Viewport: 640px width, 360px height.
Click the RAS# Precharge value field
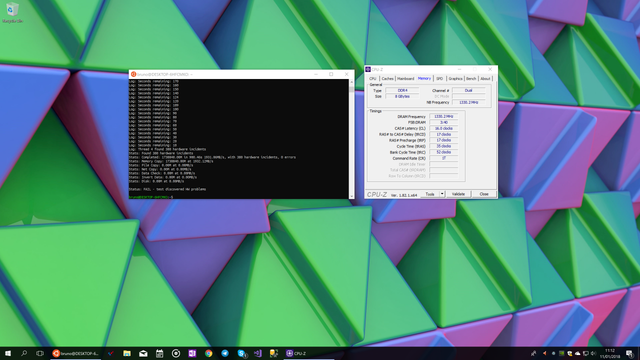click(444, 140)
